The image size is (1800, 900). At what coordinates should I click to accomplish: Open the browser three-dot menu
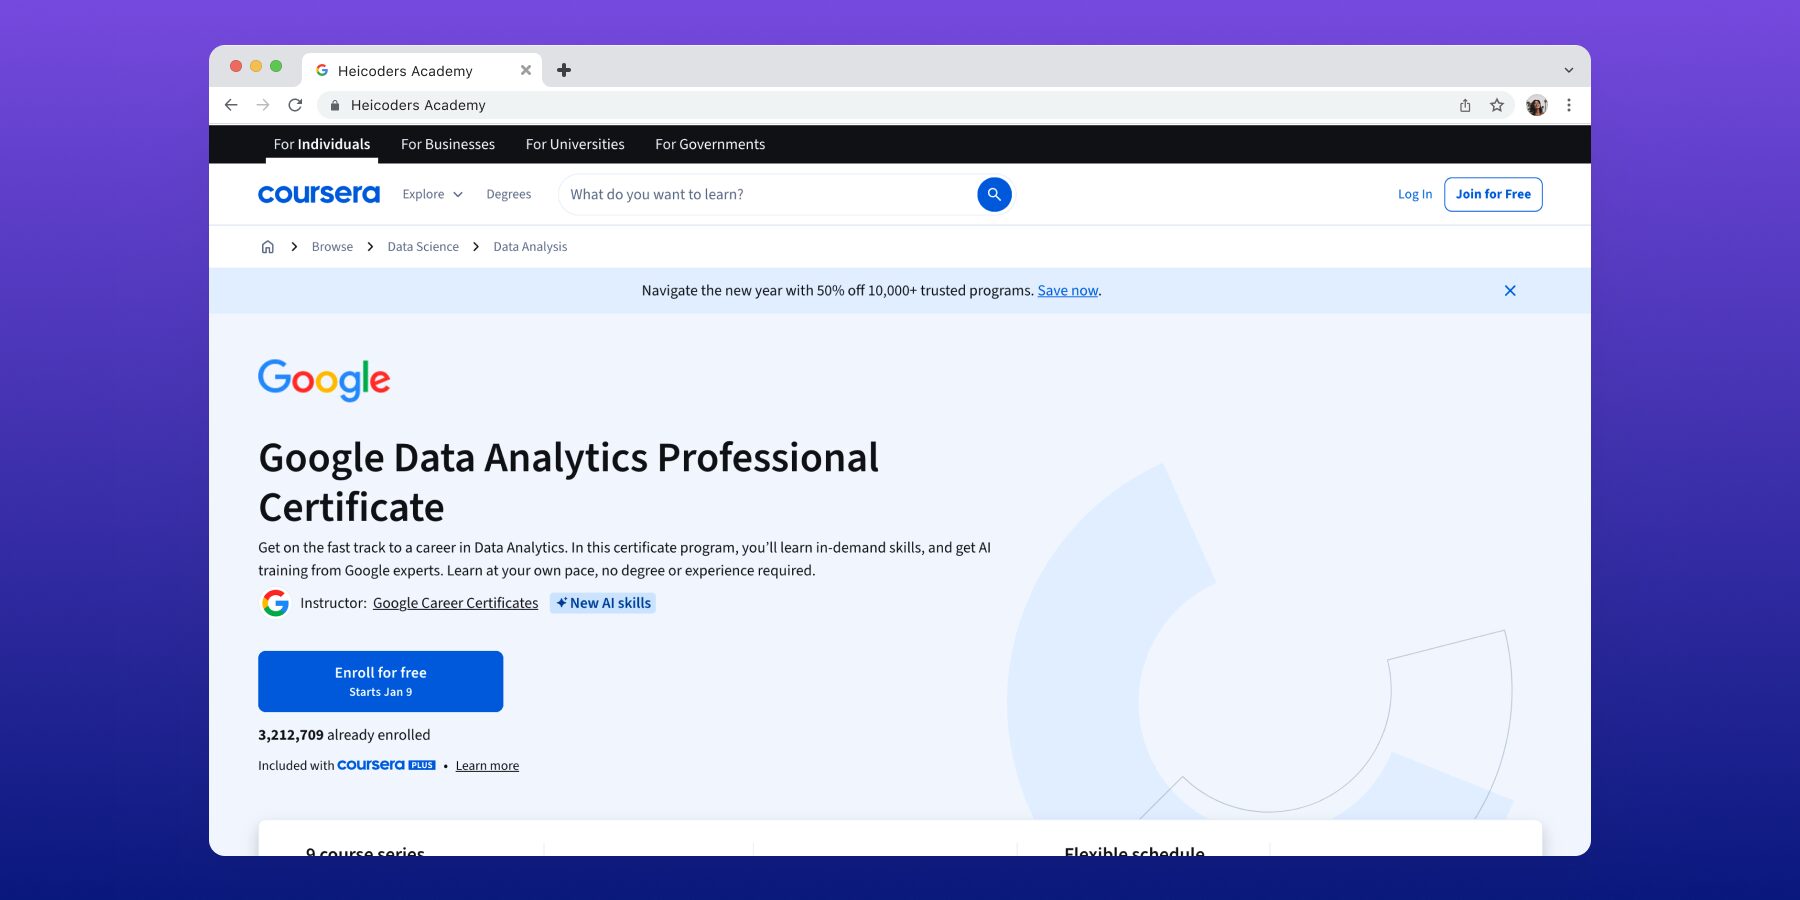pos(1568,105)
